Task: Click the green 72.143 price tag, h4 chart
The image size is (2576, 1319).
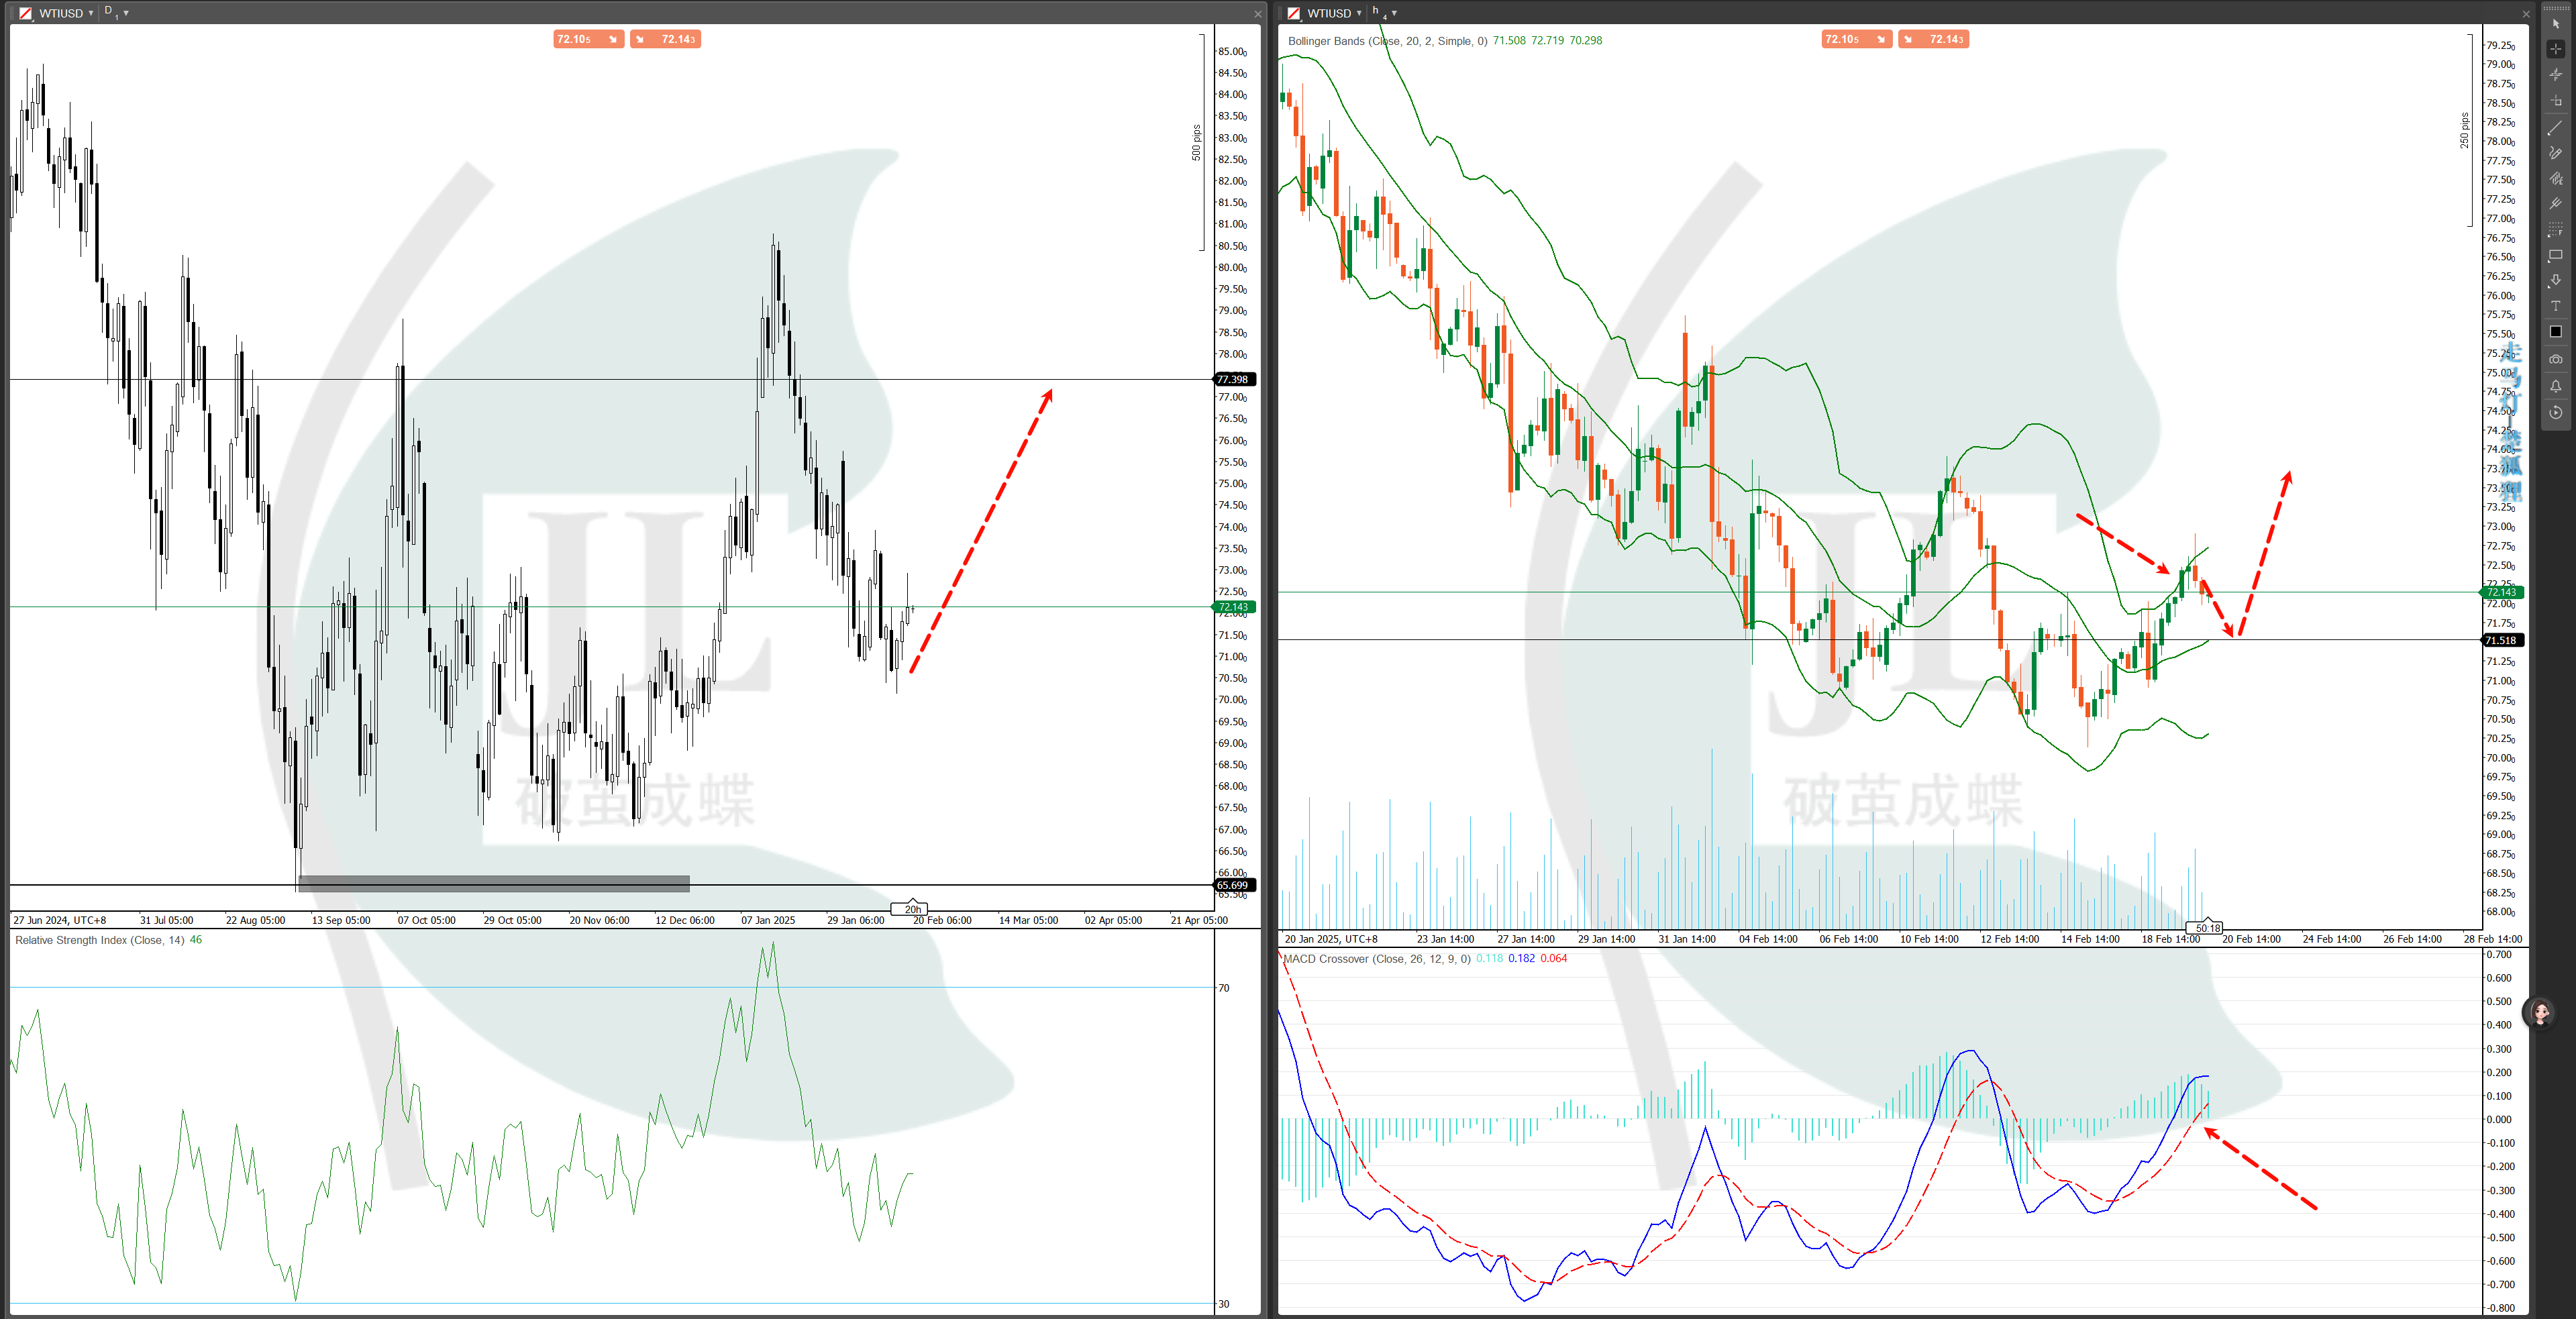Action: (2502, 592)
